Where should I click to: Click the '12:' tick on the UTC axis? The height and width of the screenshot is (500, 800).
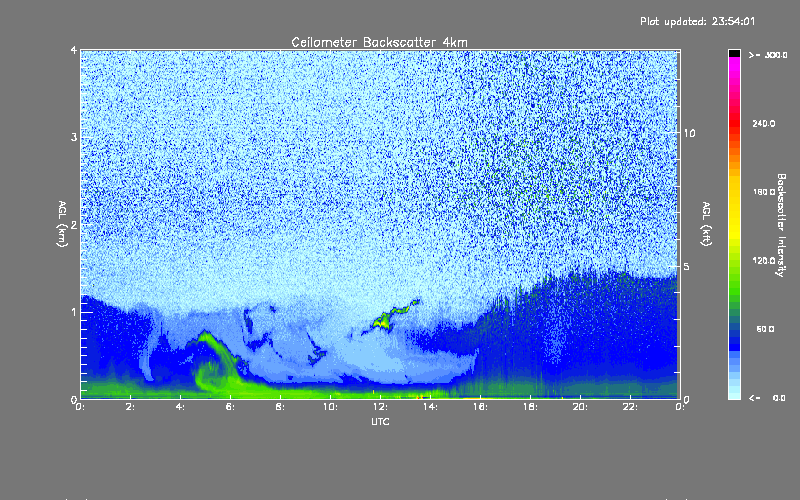(x=380, y=407)
